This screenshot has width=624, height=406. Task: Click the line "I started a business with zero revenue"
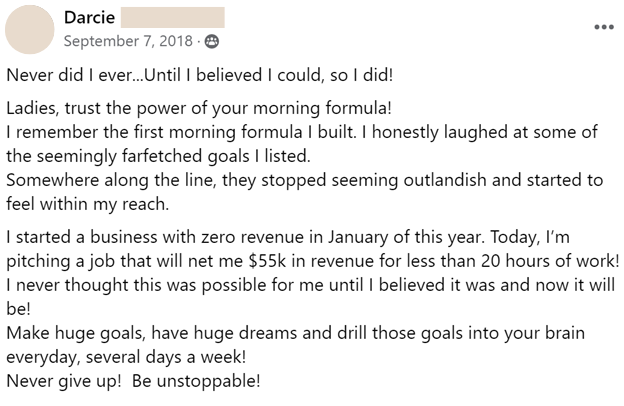pyautogui.click(x=288, y=237)
